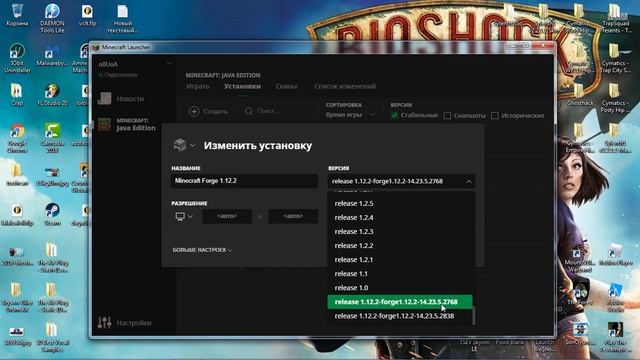Image resolution: width=640 pixels, height=360 pixels.
Task: Switch to the Список изменений tab
Action: tap(345, 87)
